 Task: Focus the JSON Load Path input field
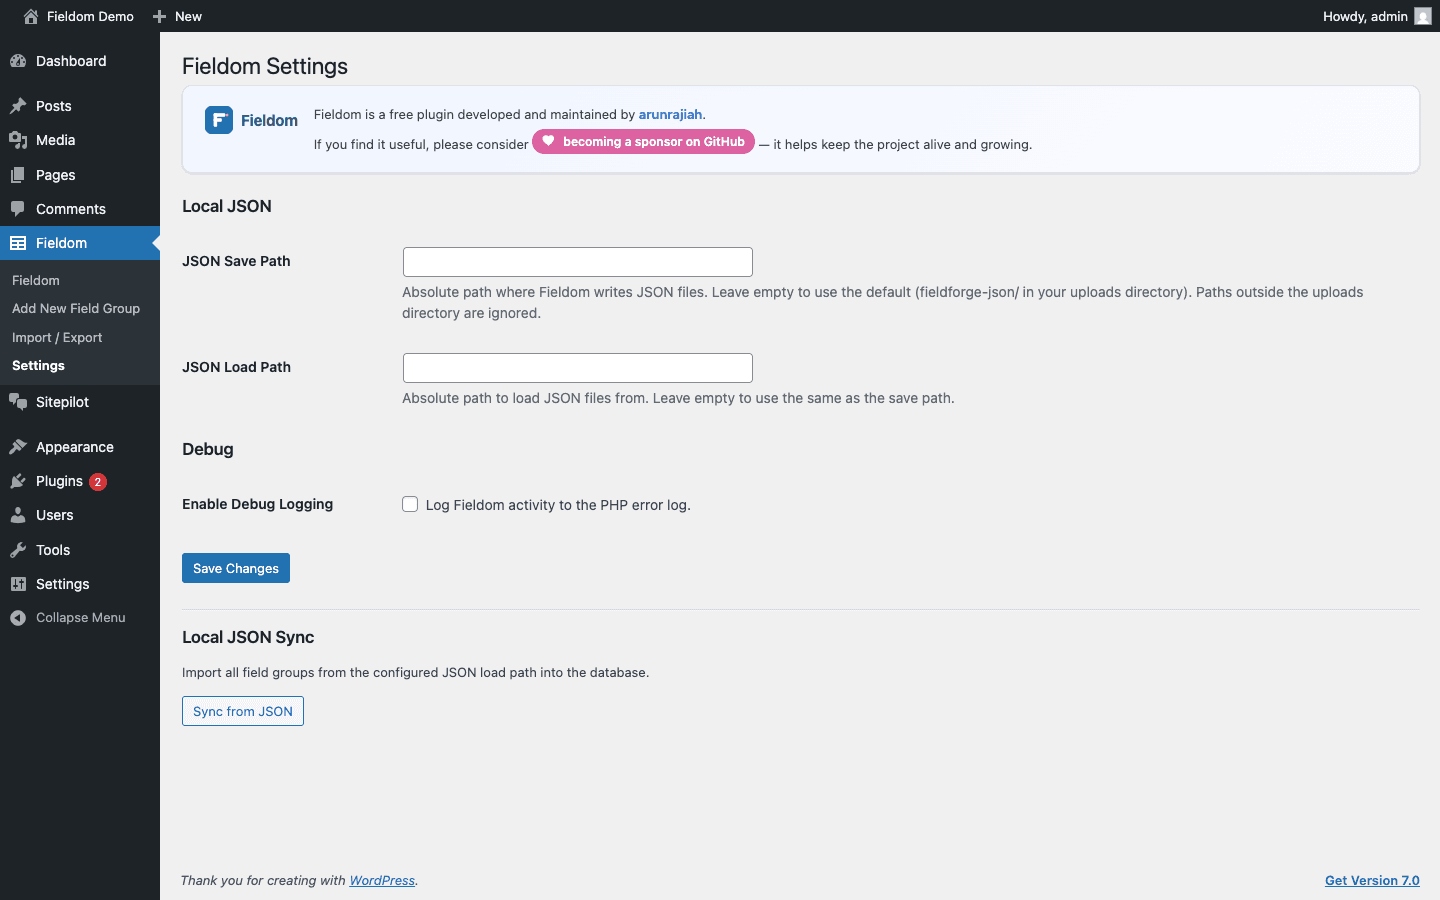pyautogui.click(x=578, y=368)
